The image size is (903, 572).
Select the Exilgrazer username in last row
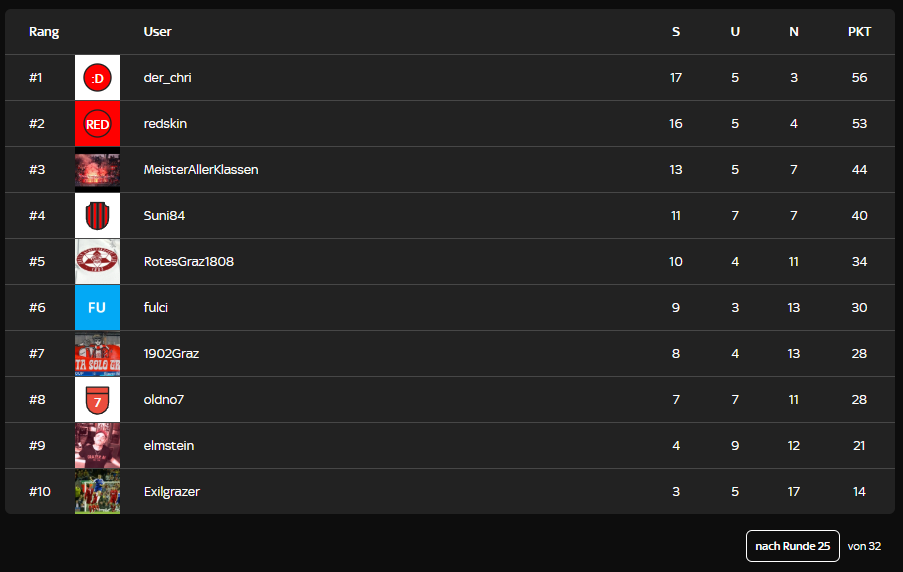point(172,492)
